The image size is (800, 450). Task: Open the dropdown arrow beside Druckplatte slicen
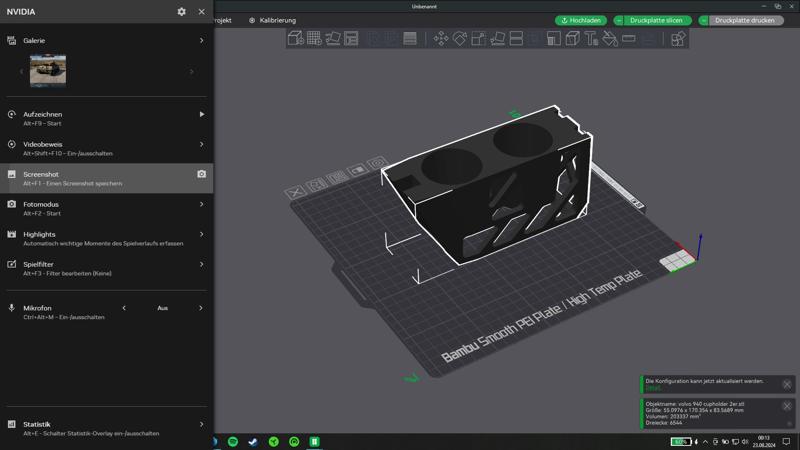point(619,20)
